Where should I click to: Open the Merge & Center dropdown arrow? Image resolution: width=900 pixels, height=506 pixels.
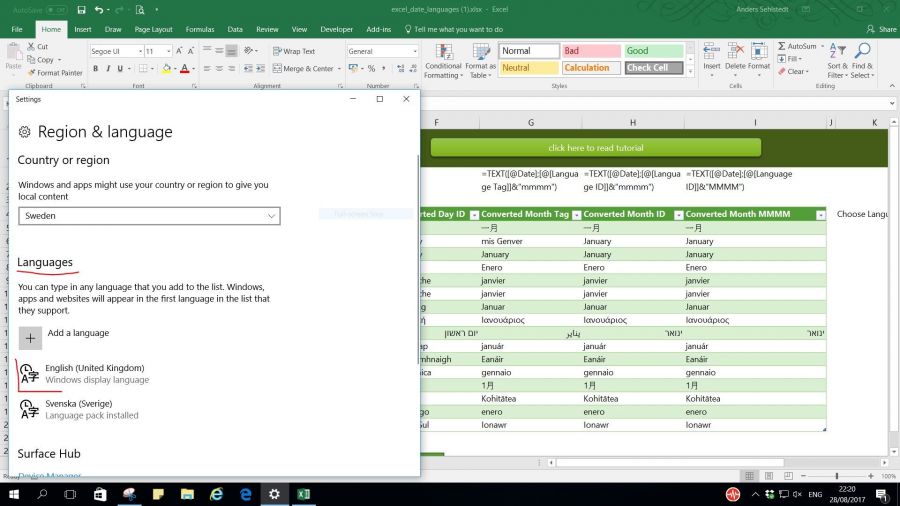339,68
